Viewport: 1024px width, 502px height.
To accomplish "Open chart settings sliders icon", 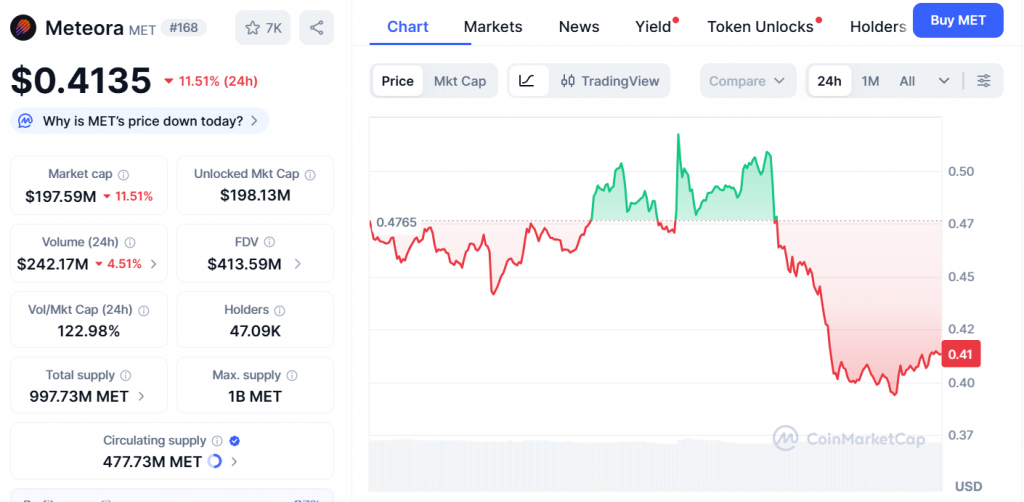I will point(984,81).
